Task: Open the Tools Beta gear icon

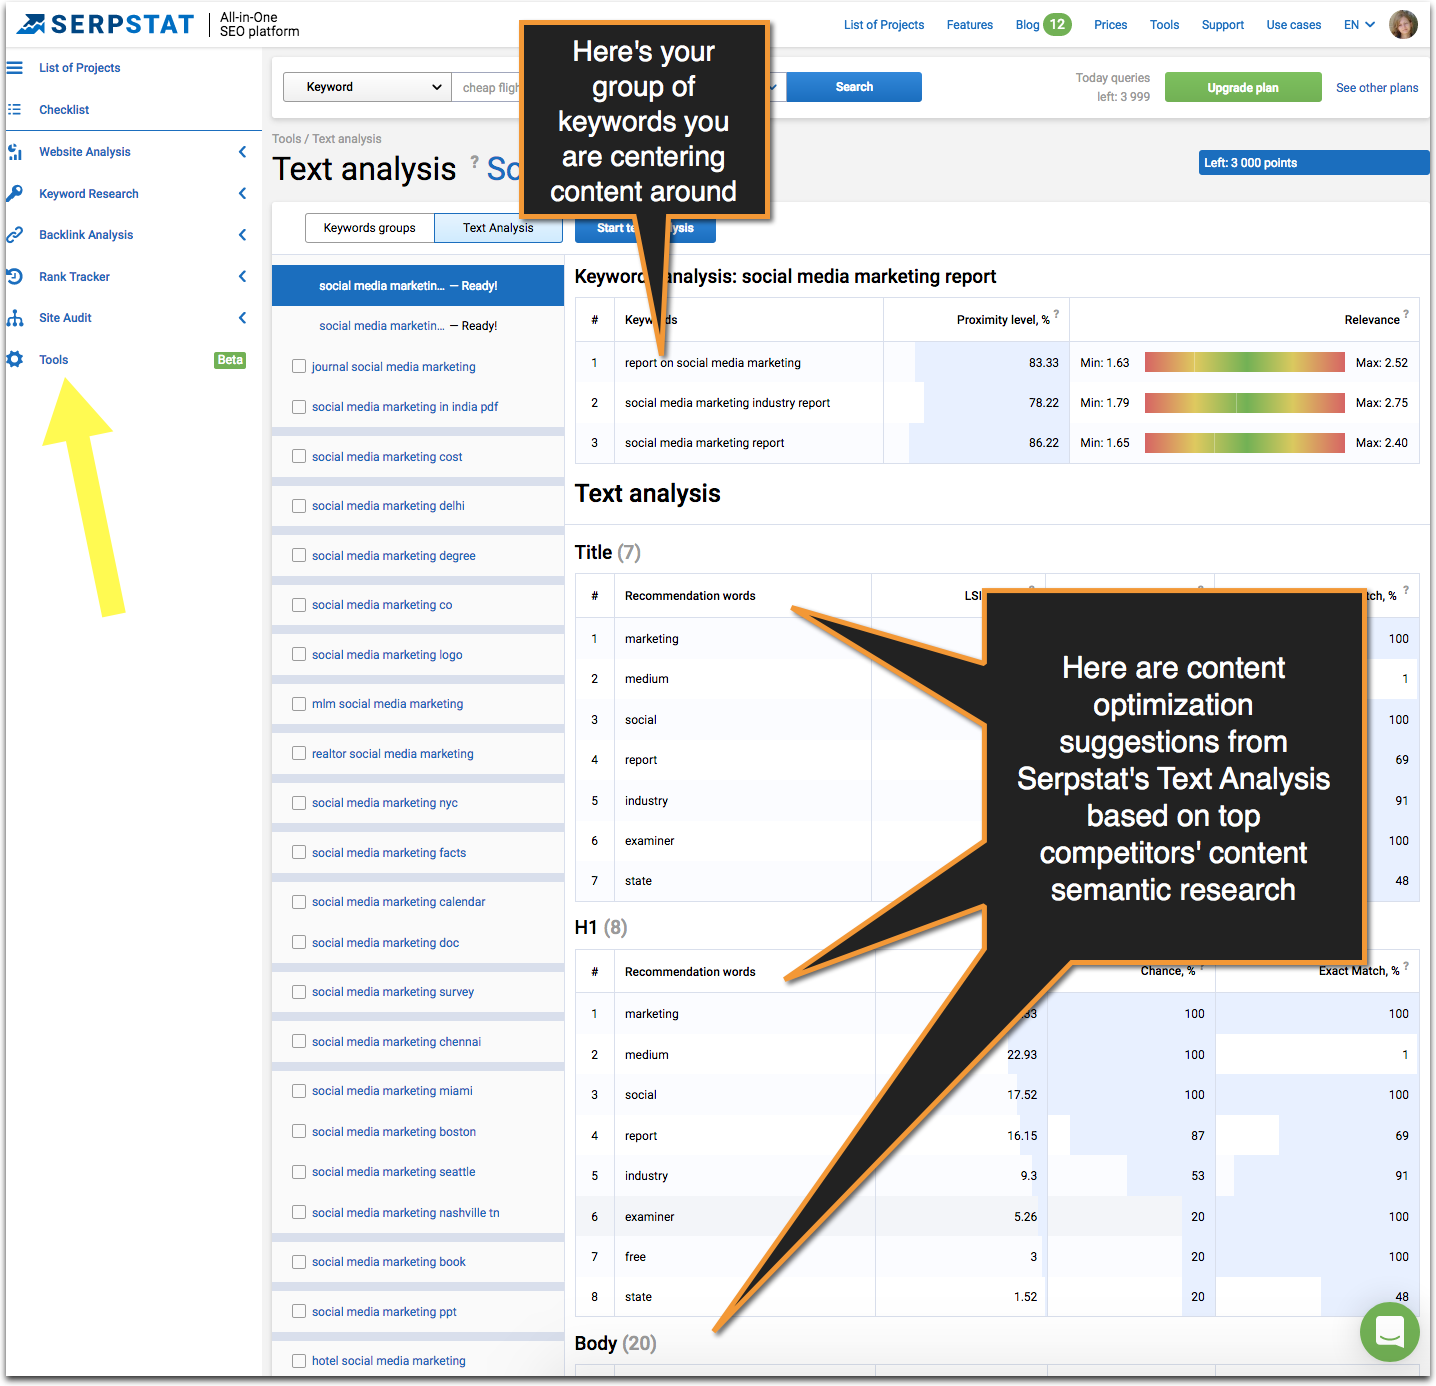Action: click(x=15, y=359)
